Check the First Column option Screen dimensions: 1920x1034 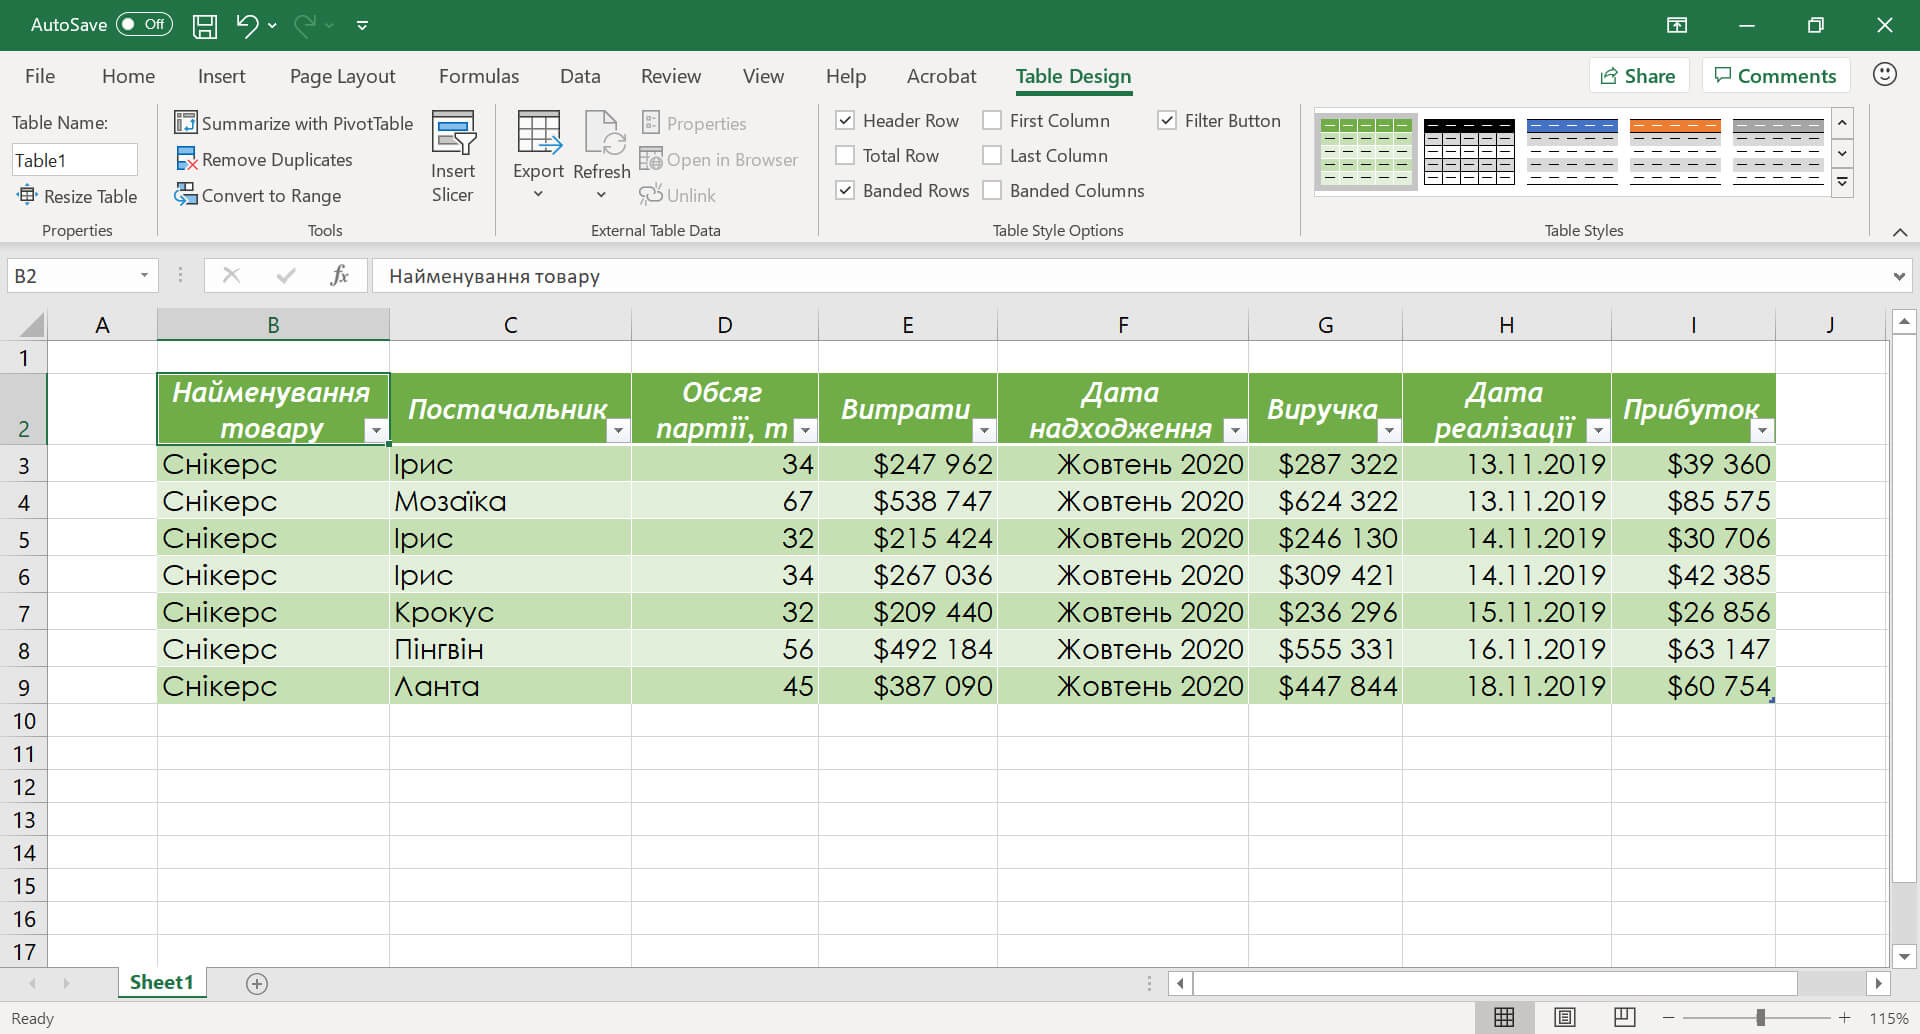(x=992, y=120)
